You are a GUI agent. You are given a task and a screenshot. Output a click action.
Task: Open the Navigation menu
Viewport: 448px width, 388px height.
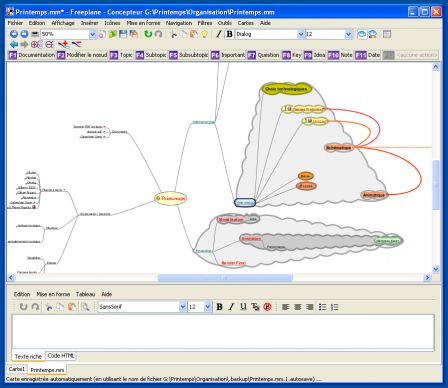179,23
